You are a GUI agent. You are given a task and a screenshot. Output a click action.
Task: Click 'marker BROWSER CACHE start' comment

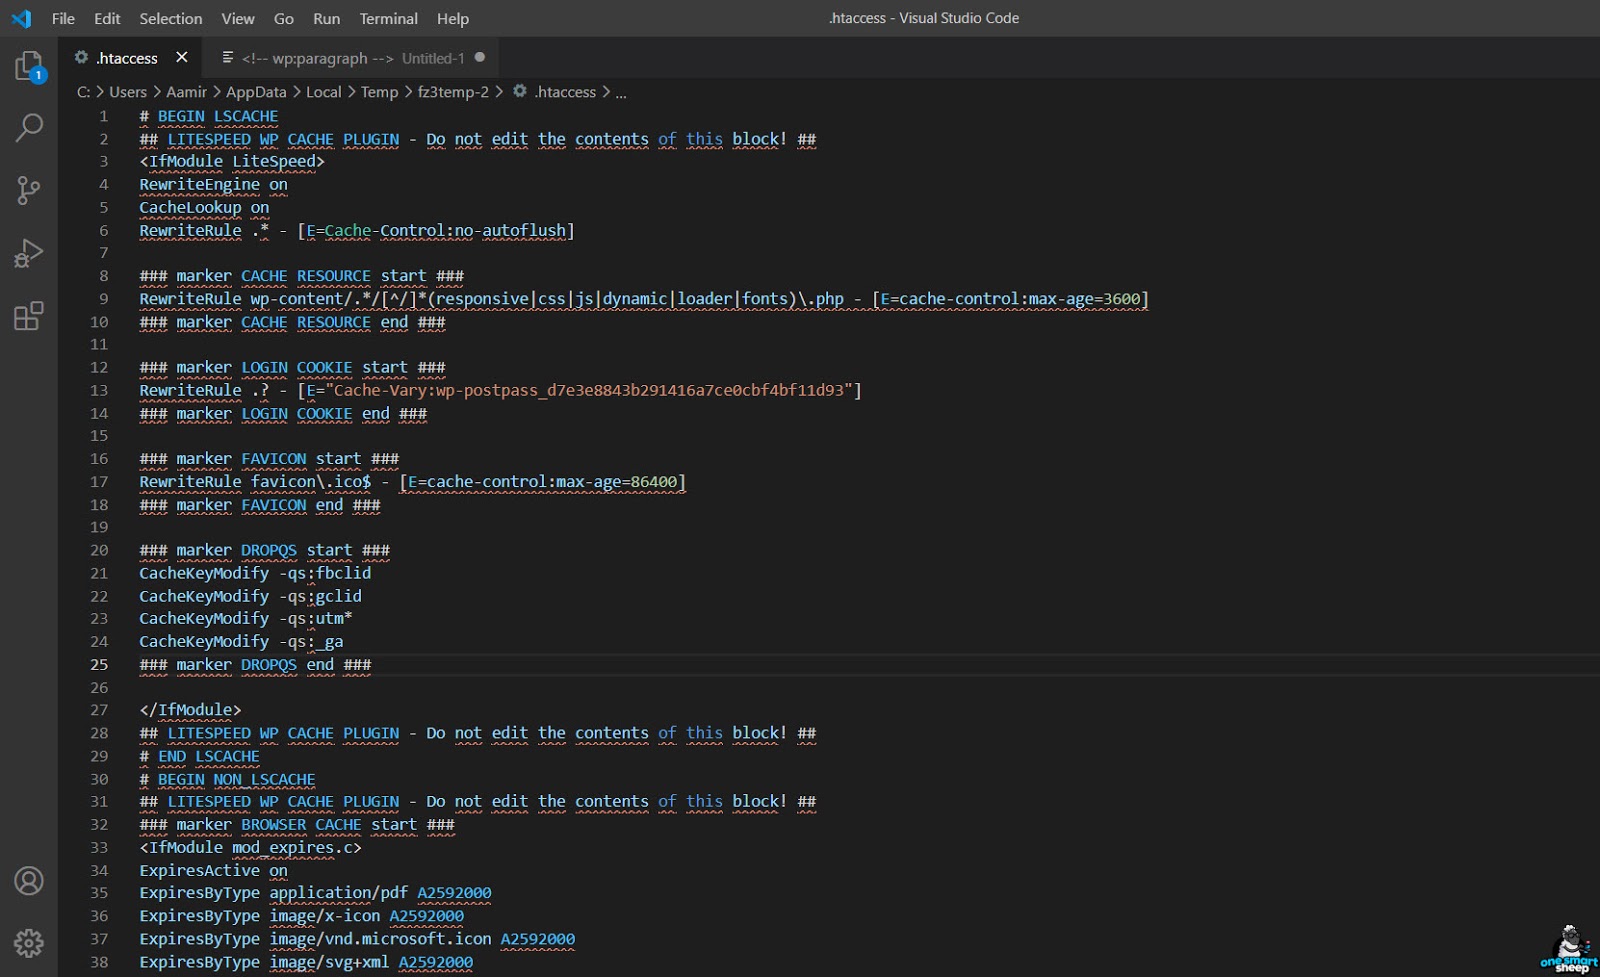(297, 825)
